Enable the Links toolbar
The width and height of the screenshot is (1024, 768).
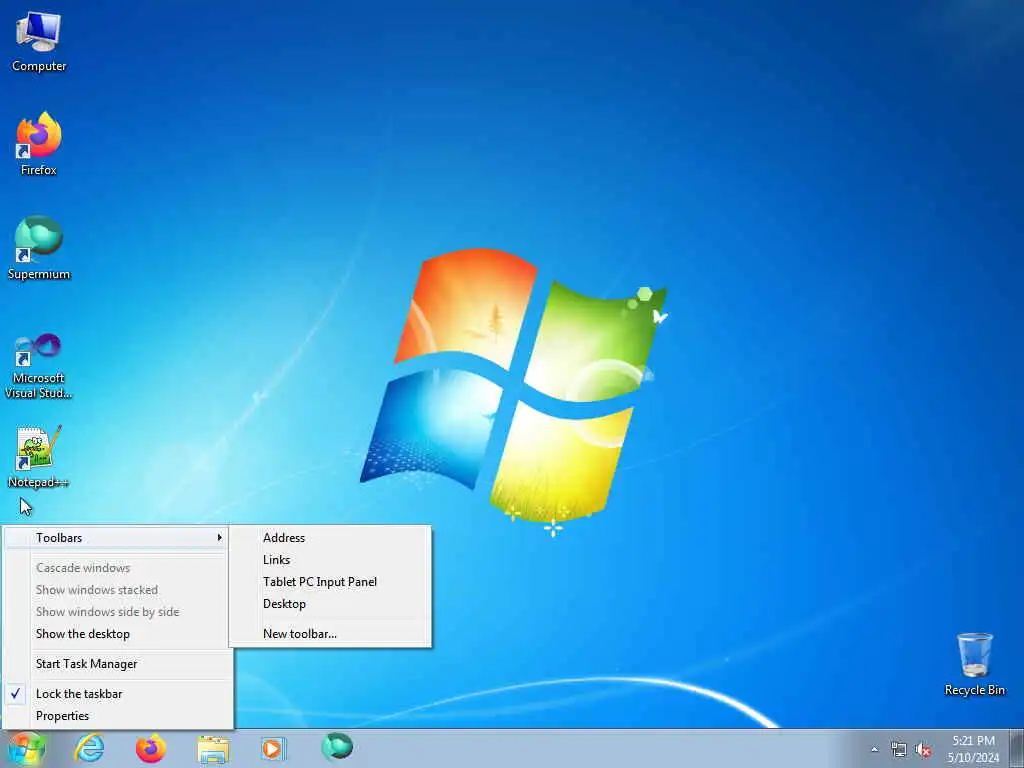click(x=330, y=560)
